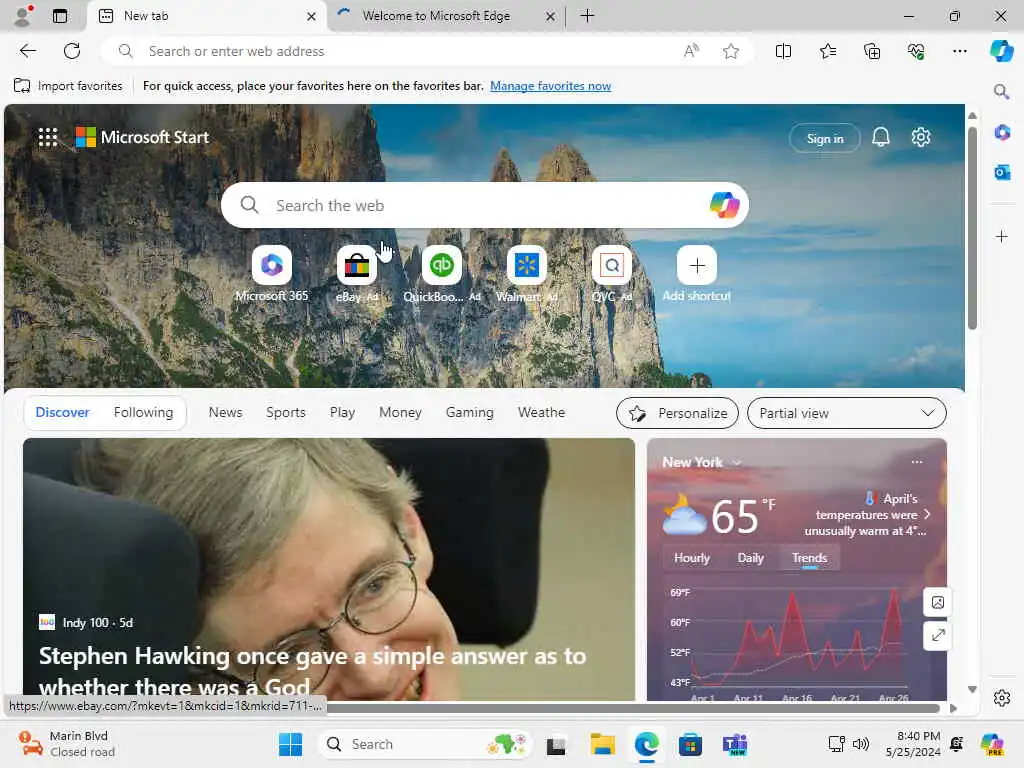Click Import favorites

(x=68, y=86)
